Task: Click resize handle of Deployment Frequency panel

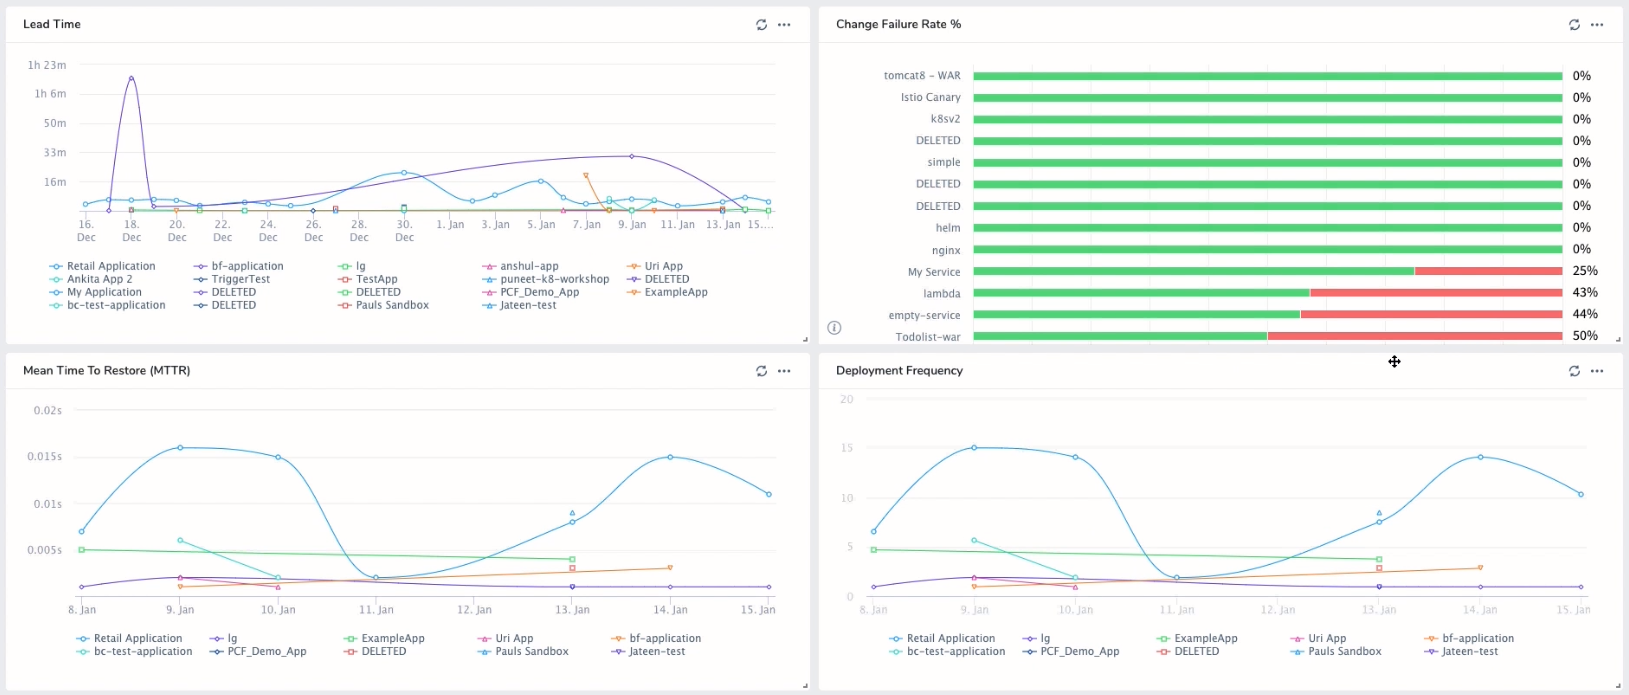Action: pos(1618,686)
